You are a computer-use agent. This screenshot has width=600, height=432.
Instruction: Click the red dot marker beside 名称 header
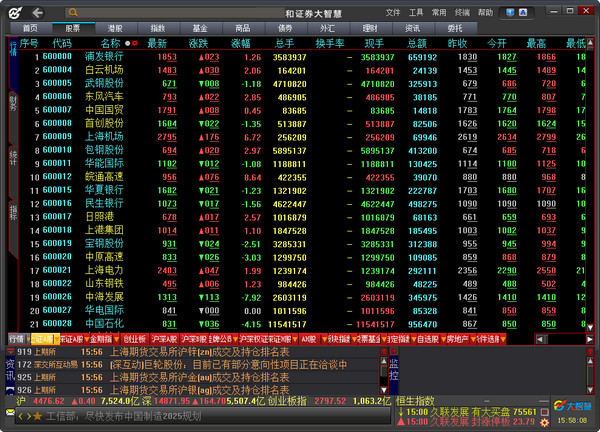point(134,44)
